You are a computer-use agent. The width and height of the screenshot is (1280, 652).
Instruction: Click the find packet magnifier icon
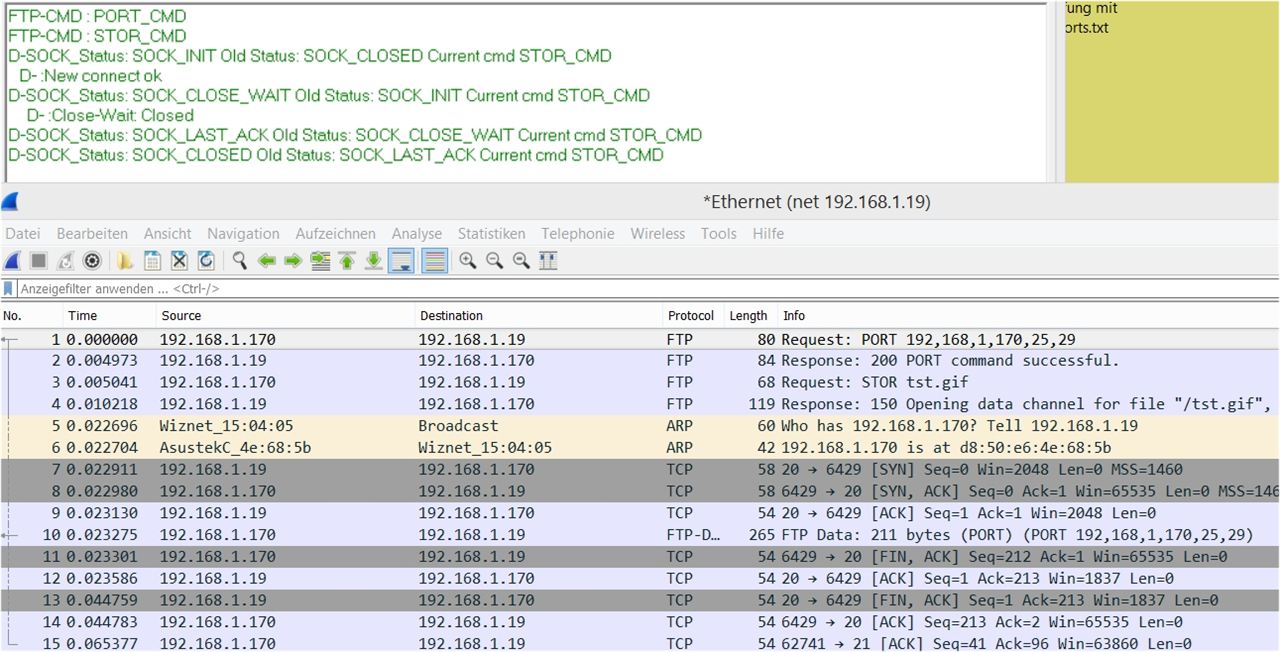240,261
